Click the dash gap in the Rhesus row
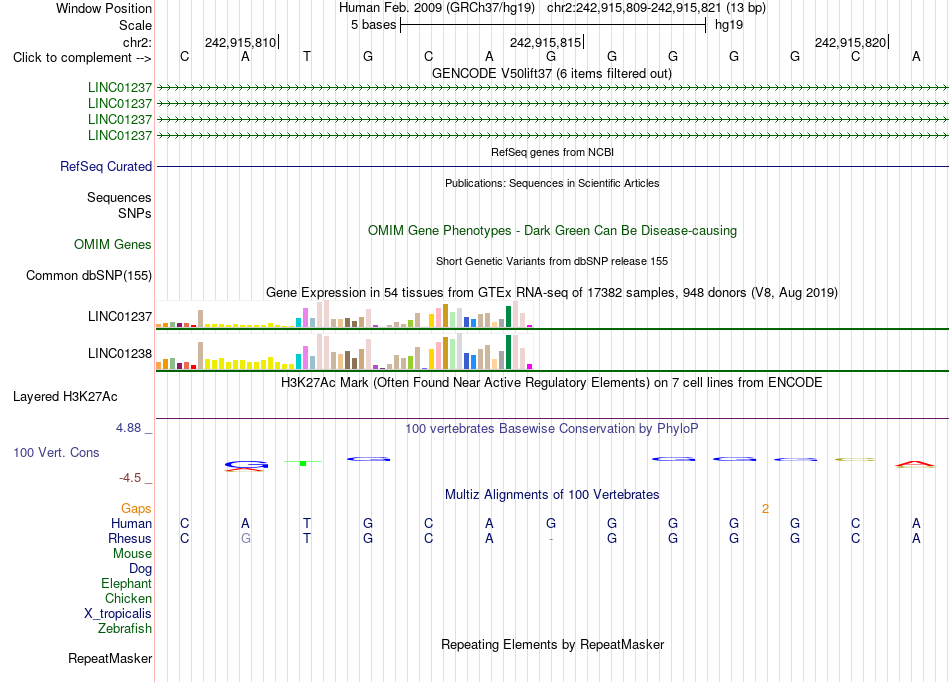The image size is (950, 682). click(x=551, y=538)
